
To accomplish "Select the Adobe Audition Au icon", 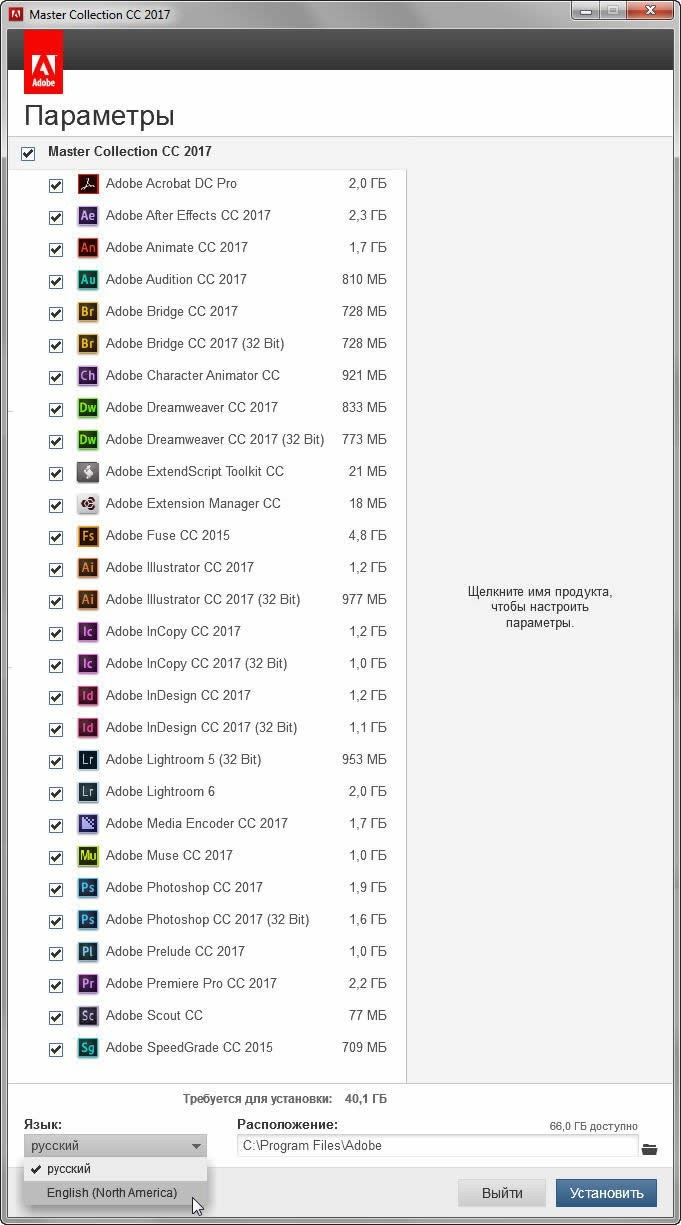I will coord(88,280).
